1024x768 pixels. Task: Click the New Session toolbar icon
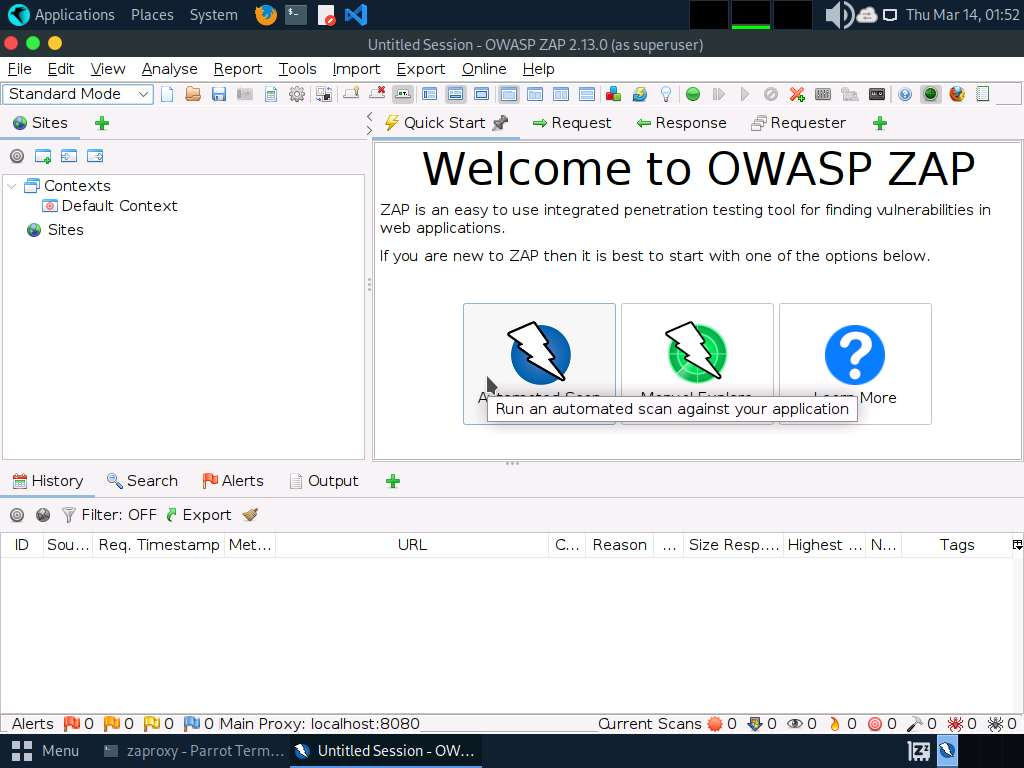pyautogui.click(x=167, y=94)
